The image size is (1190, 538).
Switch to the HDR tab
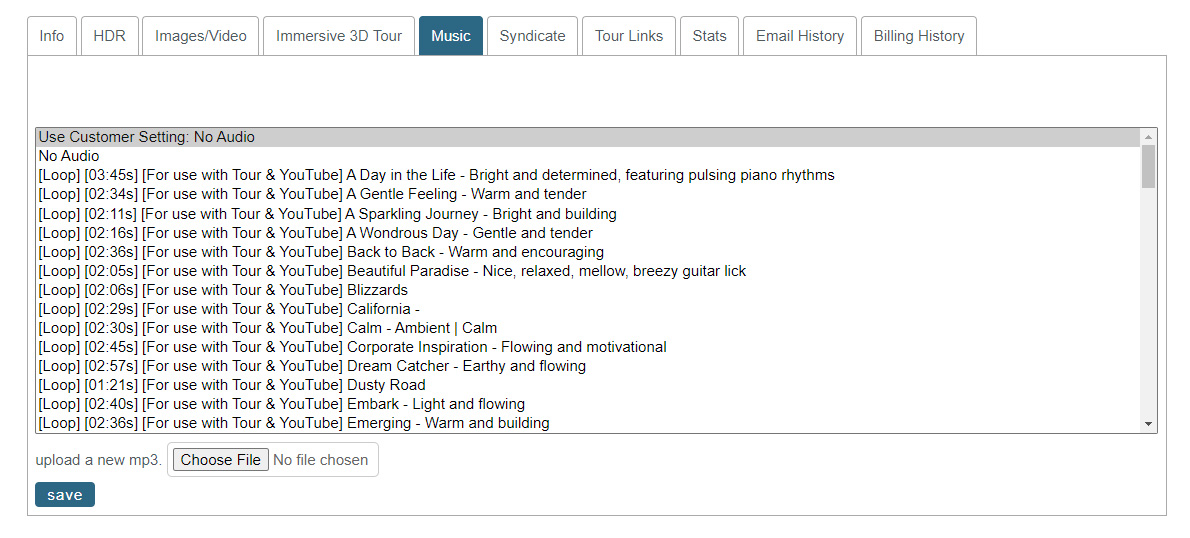pos(109,36)
